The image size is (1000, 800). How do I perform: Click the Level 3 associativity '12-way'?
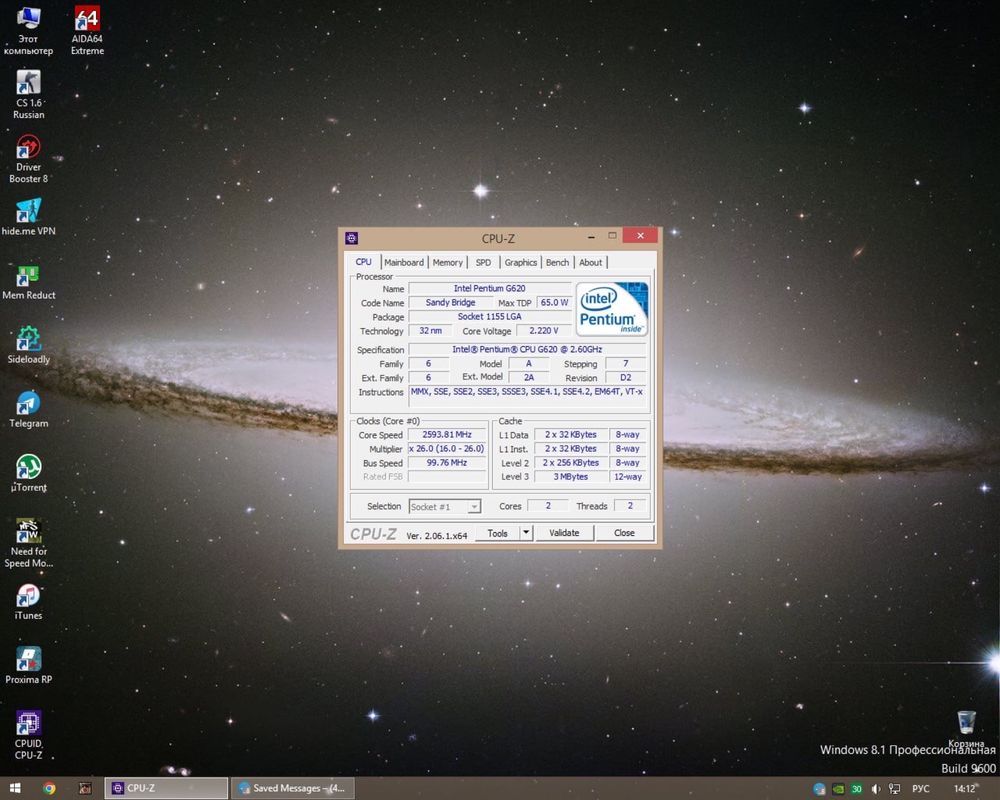(628, 477)
